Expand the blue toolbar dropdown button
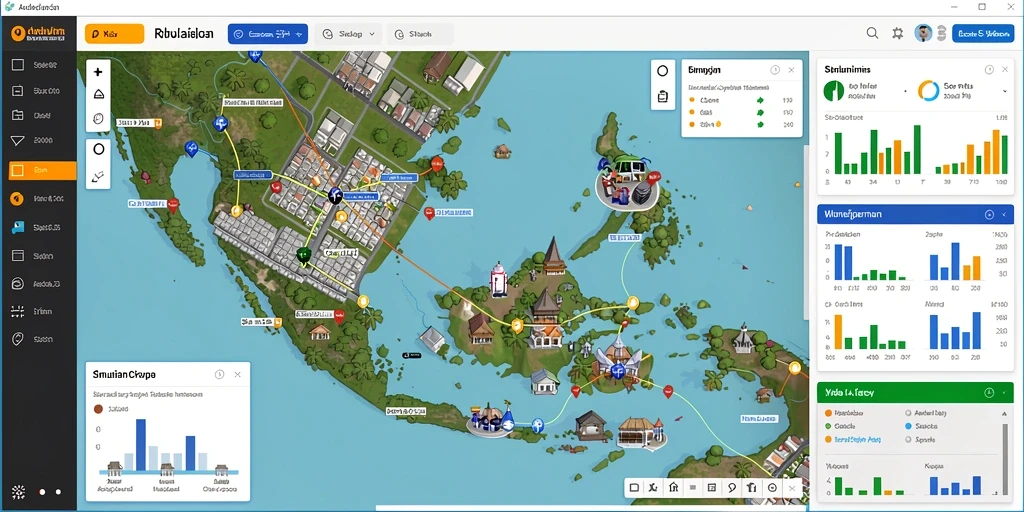 [x=268, y=34]
